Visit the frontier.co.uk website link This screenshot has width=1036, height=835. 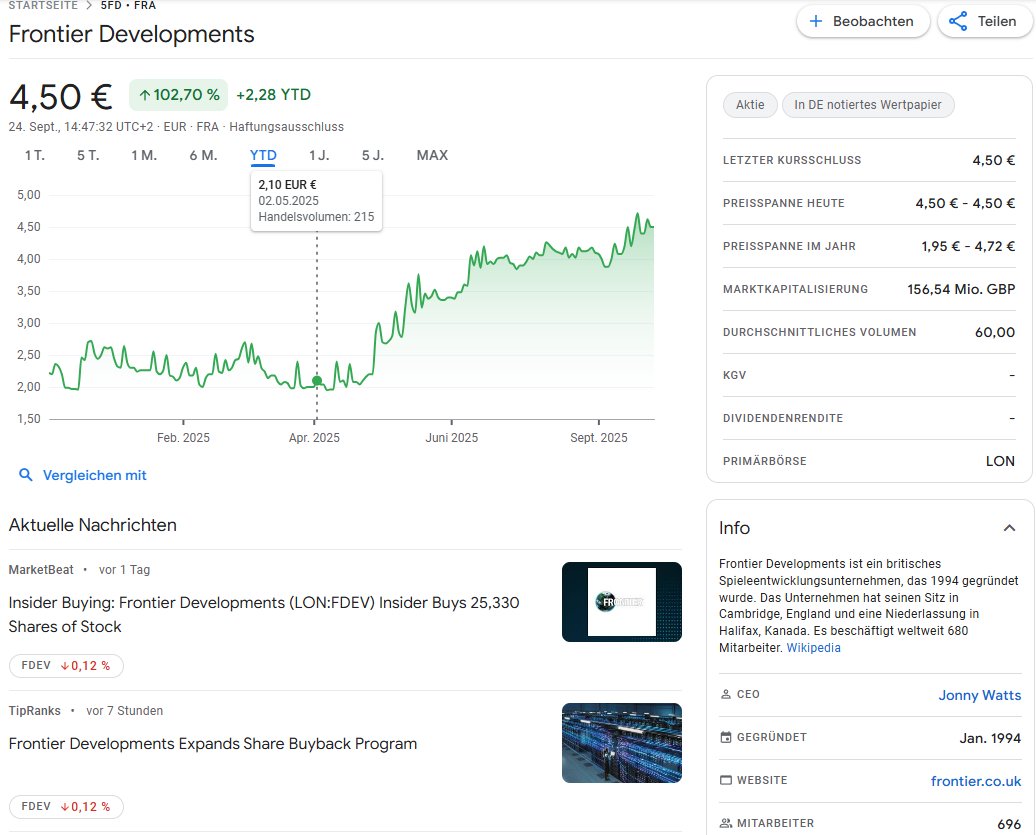pos(976,781)
